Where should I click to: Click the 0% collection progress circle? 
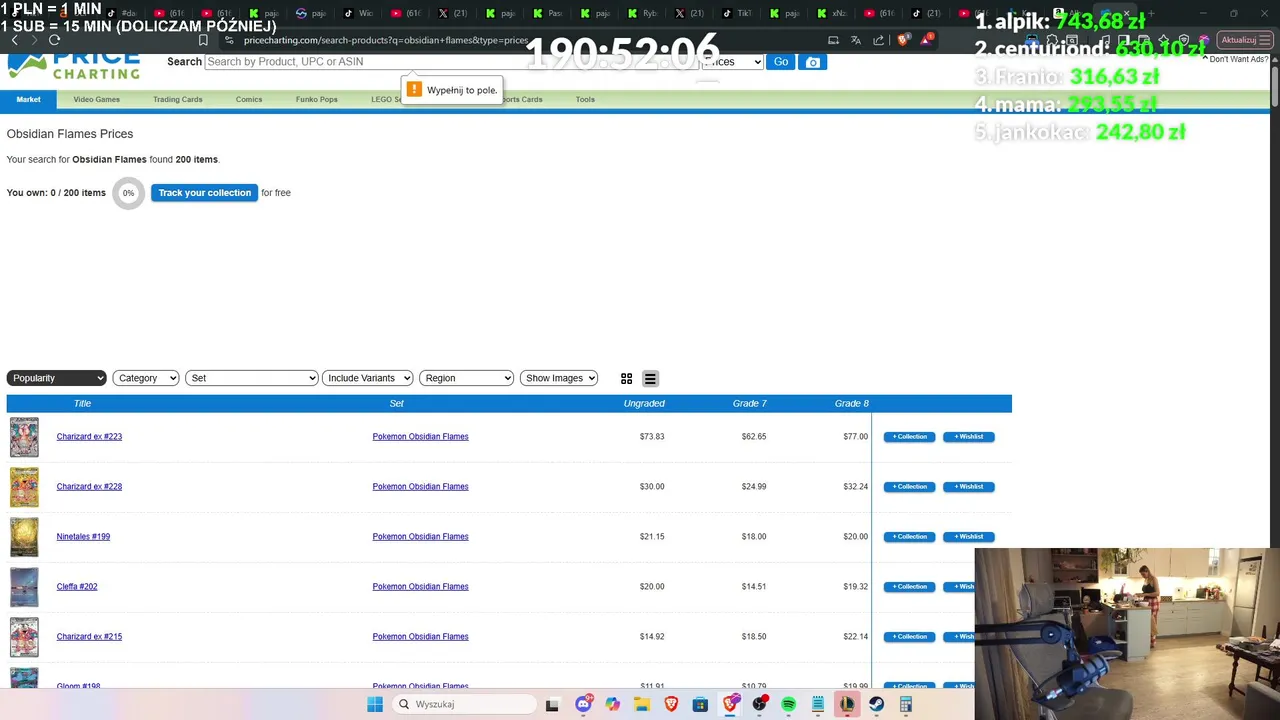tap(128, 193)
